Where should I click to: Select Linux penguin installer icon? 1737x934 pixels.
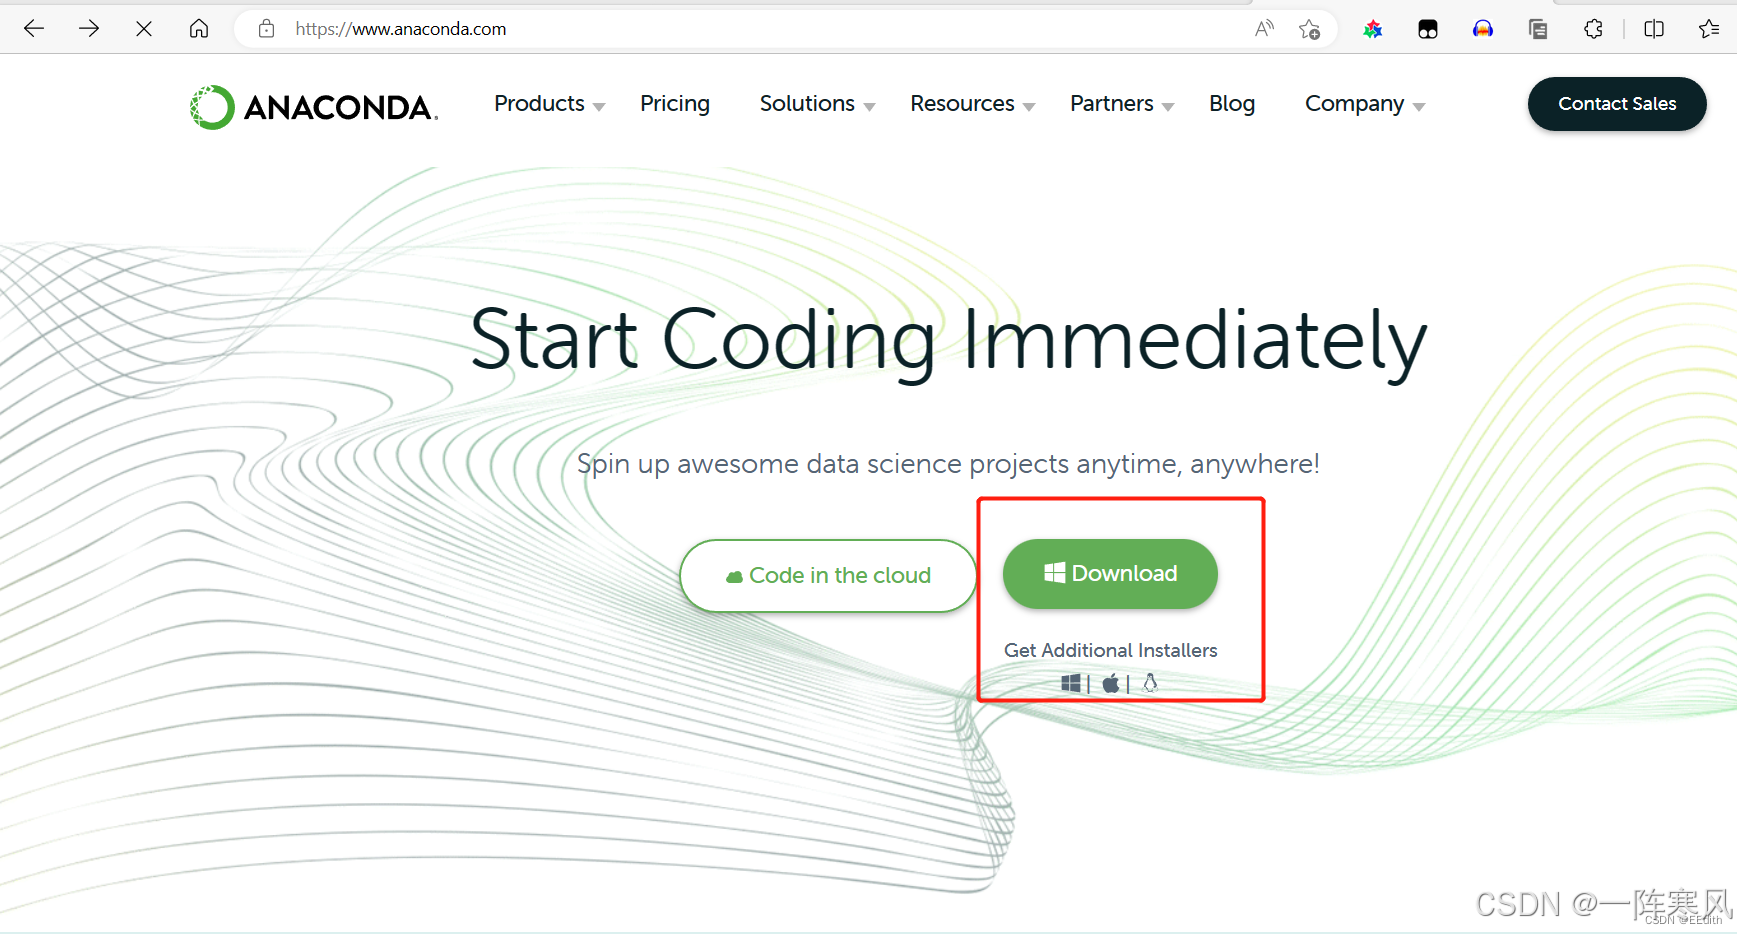1150,683
